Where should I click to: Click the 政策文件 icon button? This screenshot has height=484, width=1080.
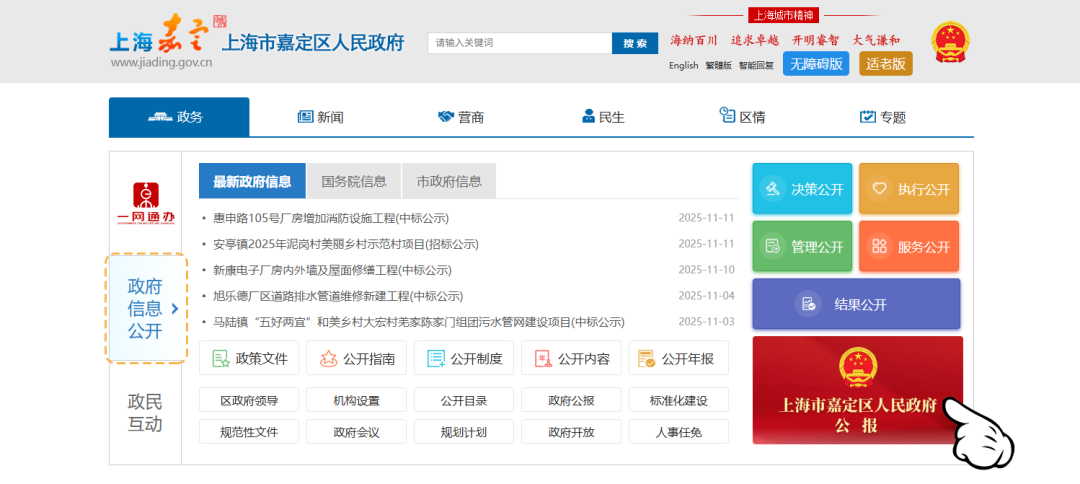[x=250, y=358]
